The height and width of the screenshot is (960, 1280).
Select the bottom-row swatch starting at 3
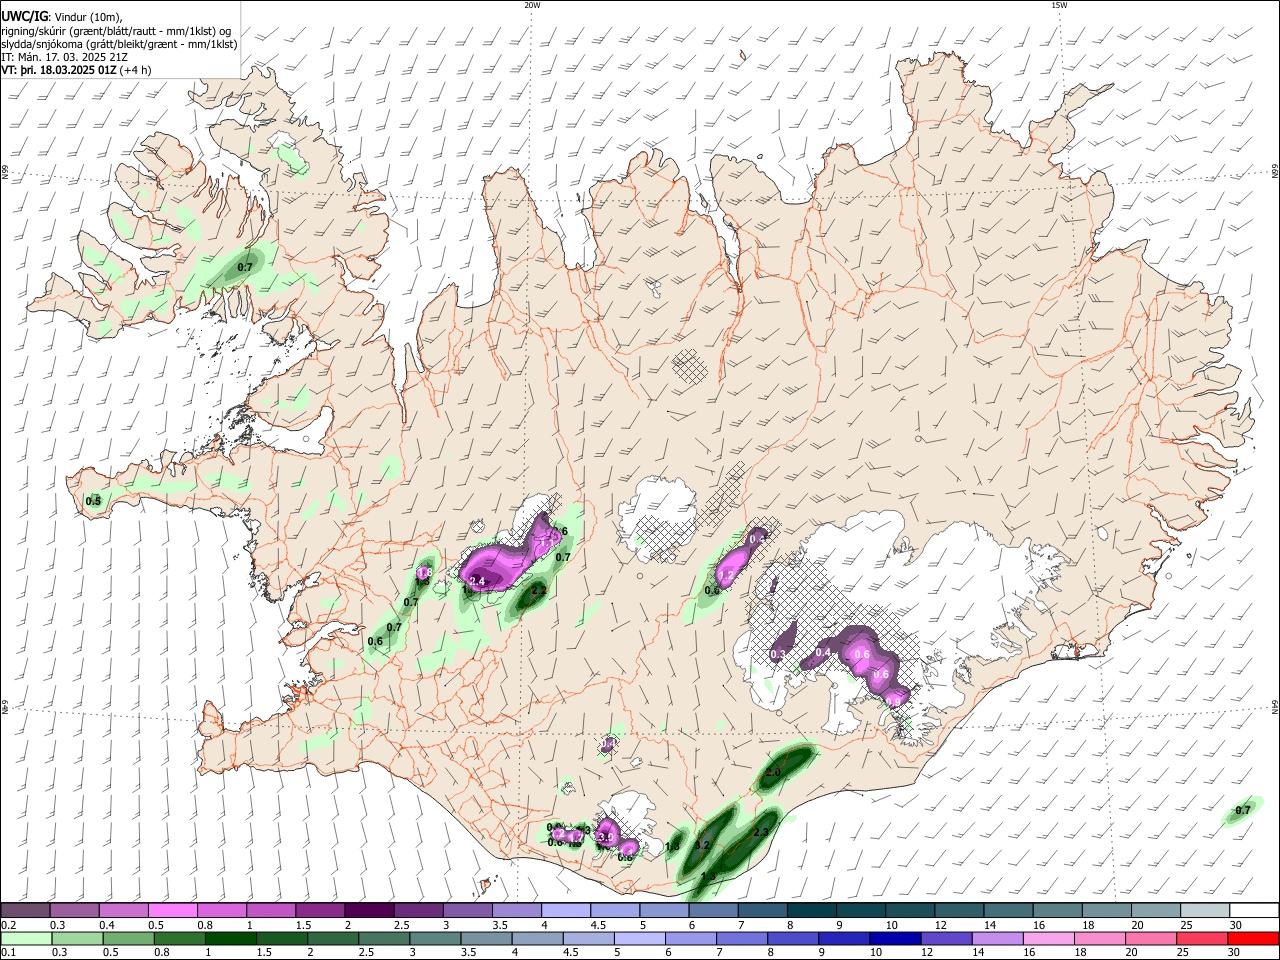click(x=436, y=938)
